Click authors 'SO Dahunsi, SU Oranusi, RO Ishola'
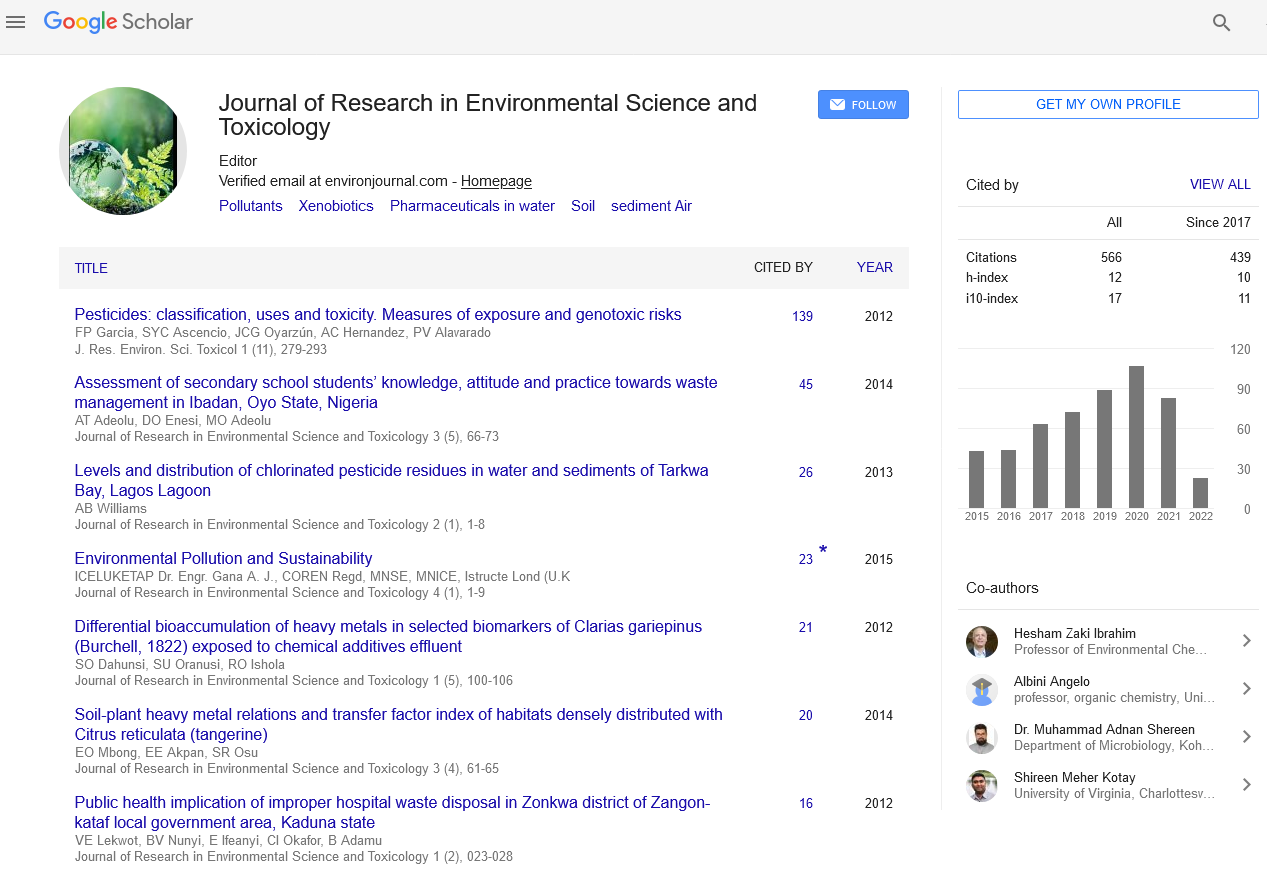The width and height of the screenshot is (1267, 869). point(179,664)
